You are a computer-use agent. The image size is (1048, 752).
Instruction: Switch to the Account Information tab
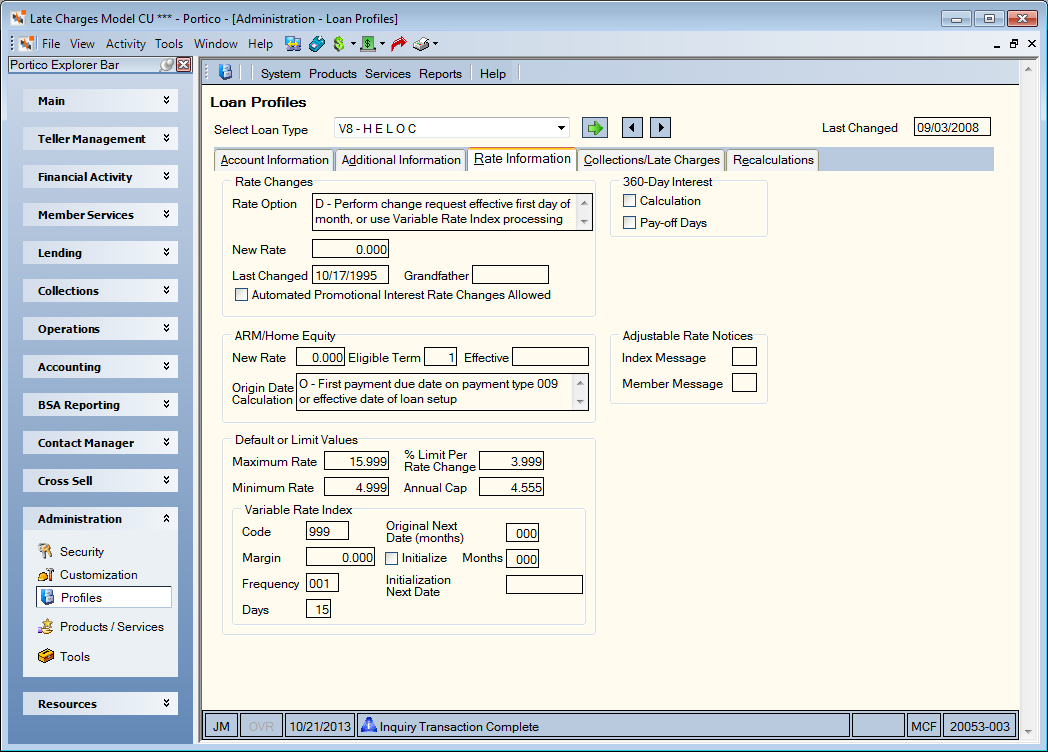[274, 160]
